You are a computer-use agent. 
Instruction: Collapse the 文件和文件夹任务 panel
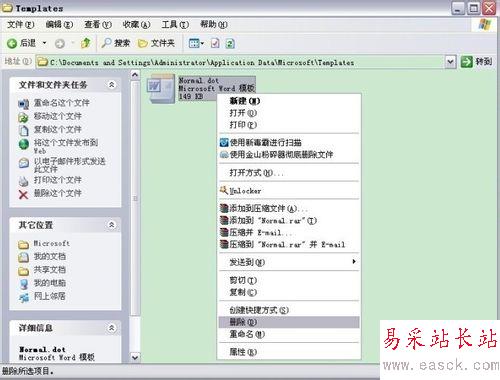[112, 85]
